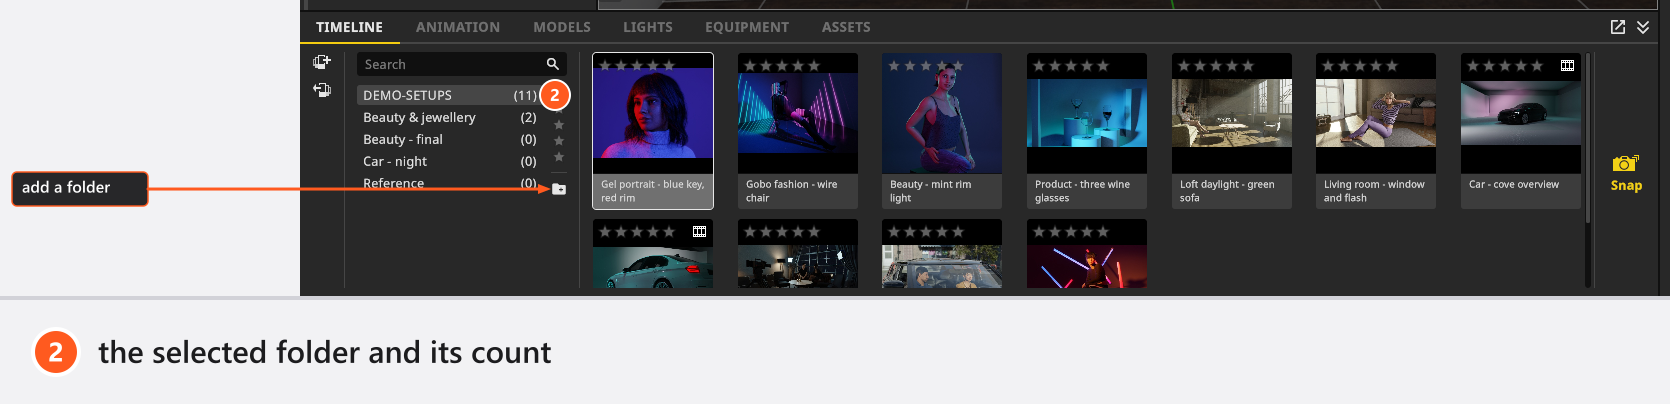This screenshot has height=404, width=1670.
Task: Select the film studio set thumbnail in second row
Action: pos(798,254)
